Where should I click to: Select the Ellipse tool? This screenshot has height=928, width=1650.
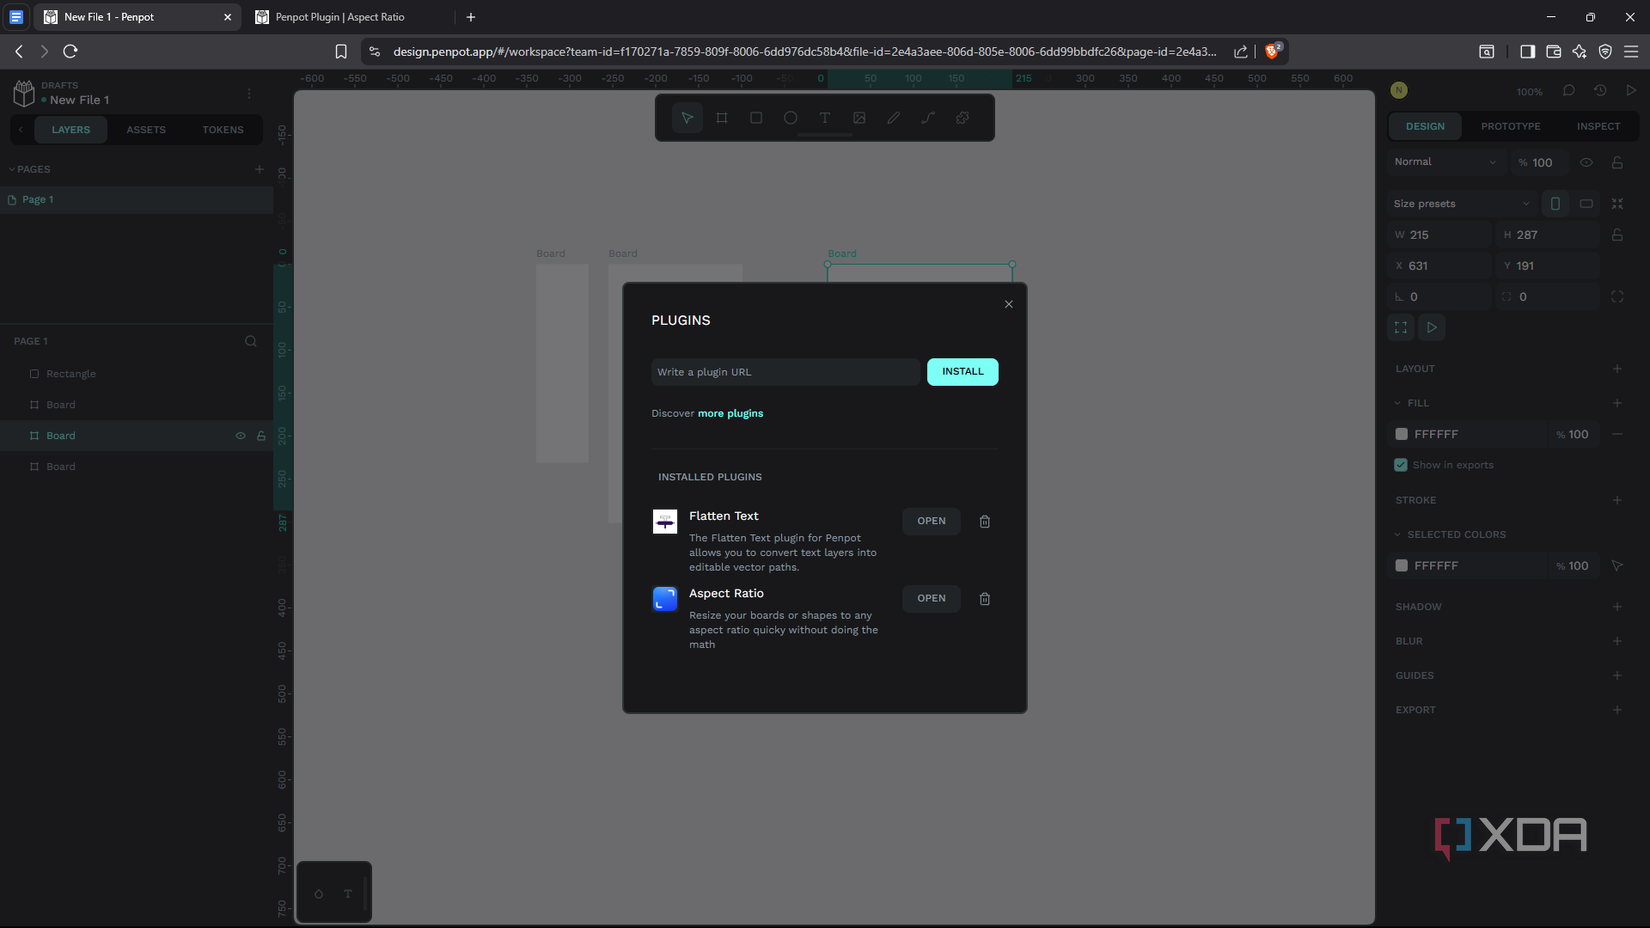coord(790,117)
